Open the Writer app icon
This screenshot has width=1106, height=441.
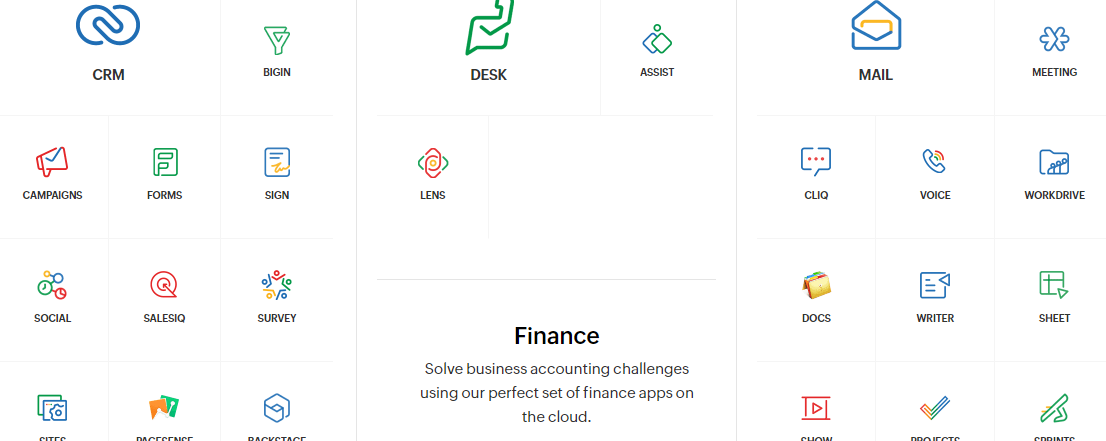935,285
